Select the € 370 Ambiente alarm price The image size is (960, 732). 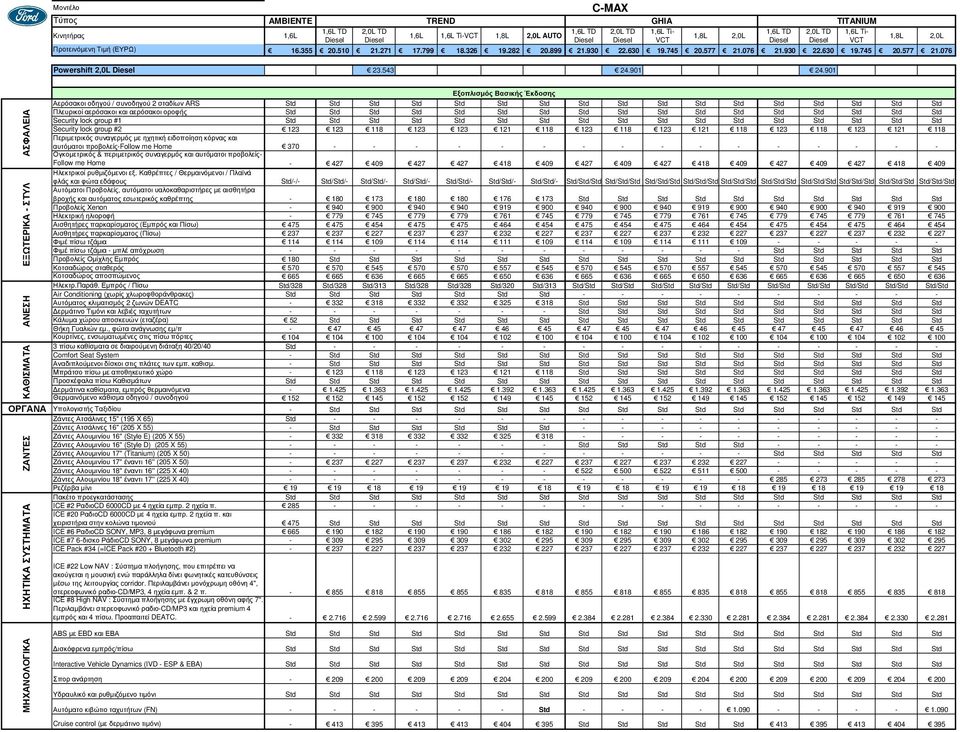290,147
